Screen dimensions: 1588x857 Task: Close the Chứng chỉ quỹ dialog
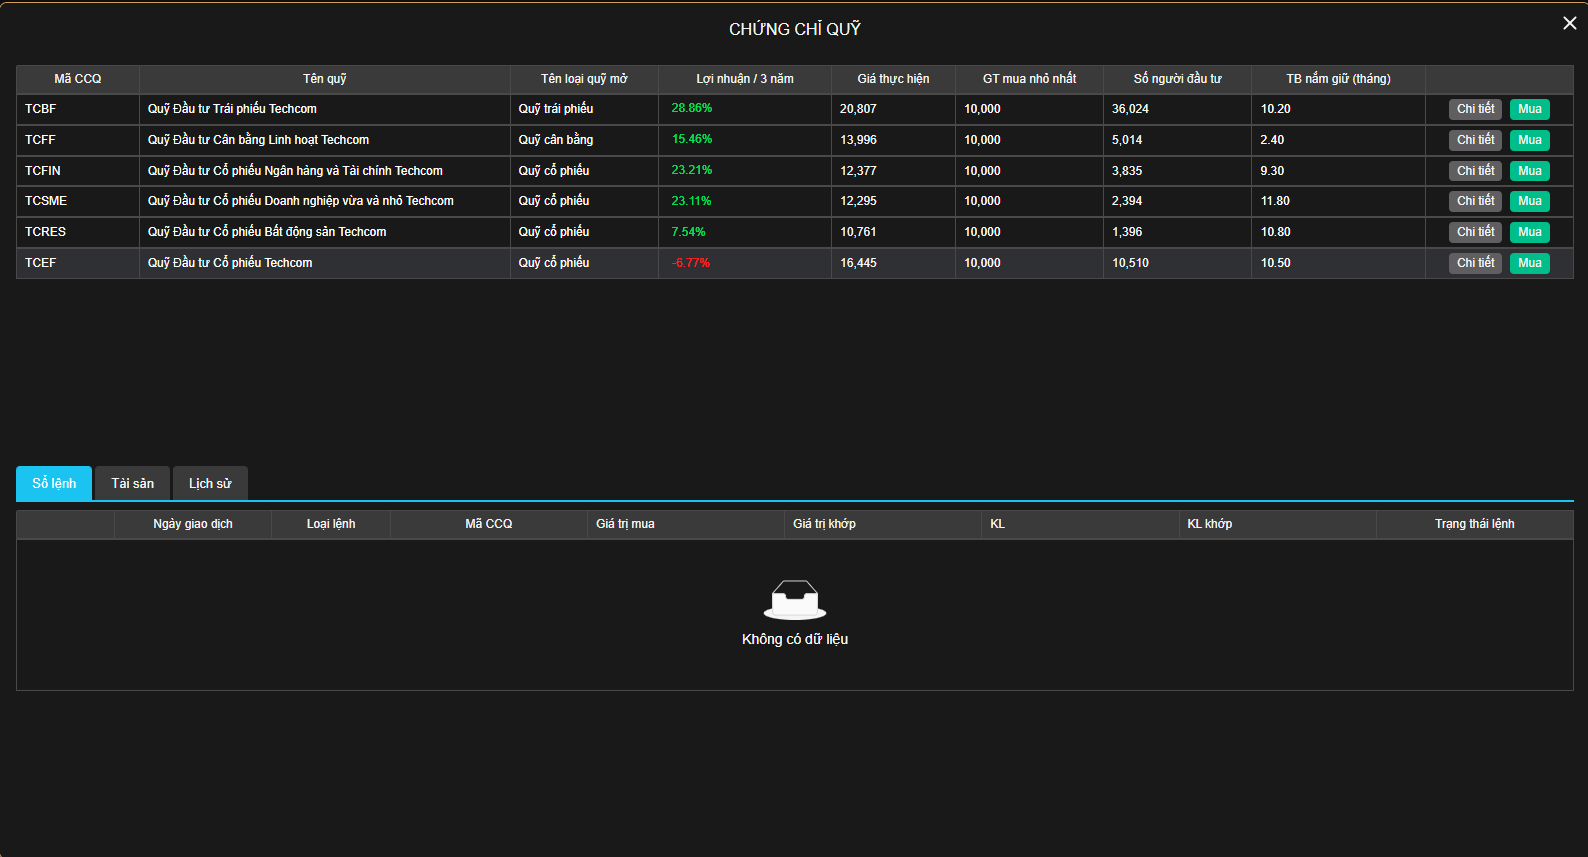pyautogui.click(x=1569, y=23)
